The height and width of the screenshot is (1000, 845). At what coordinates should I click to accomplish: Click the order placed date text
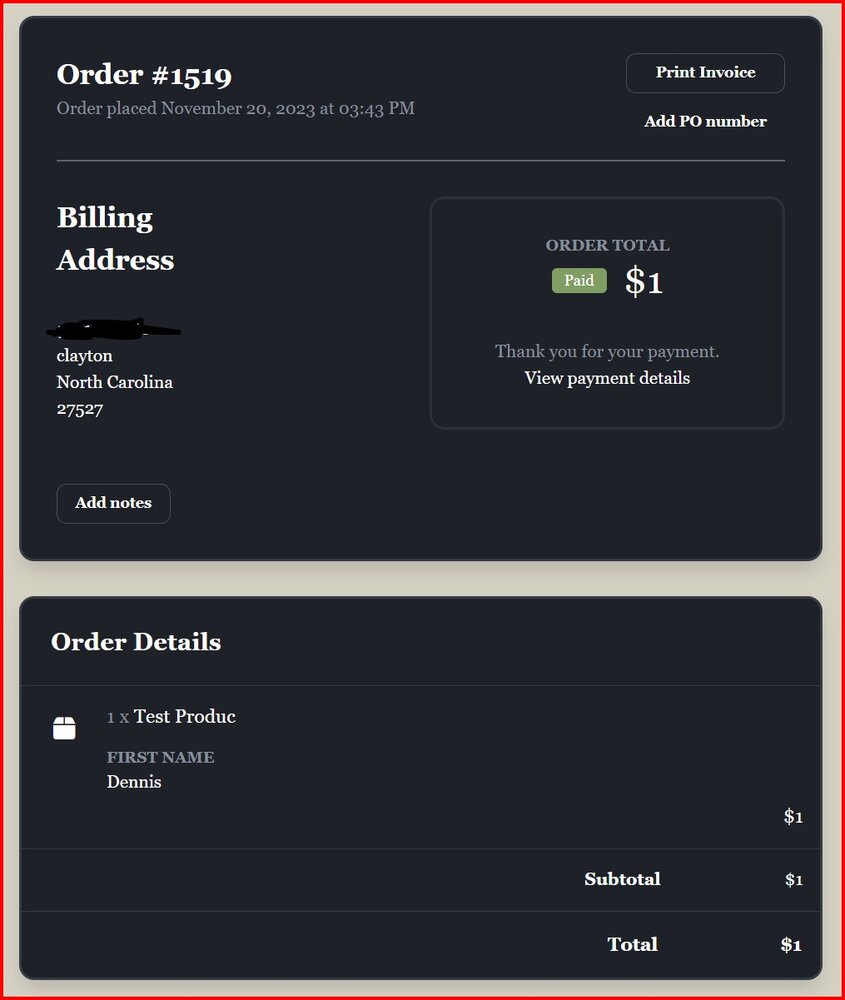(235, 108)
